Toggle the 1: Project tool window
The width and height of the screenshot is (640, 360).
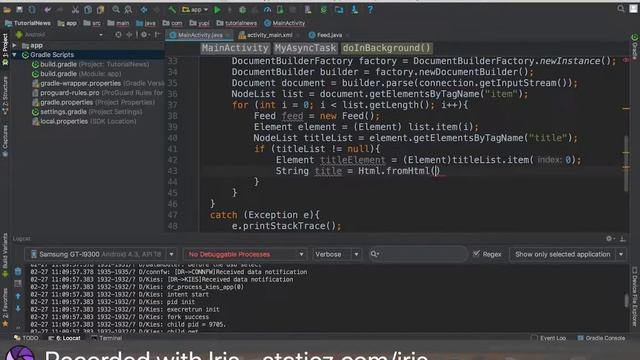coord(5,49)
